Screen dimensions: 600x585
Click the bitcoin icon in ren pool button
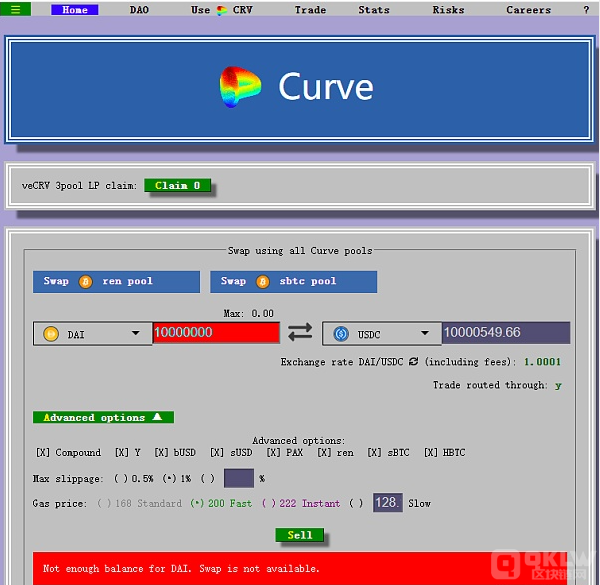(x=85, y=282)
